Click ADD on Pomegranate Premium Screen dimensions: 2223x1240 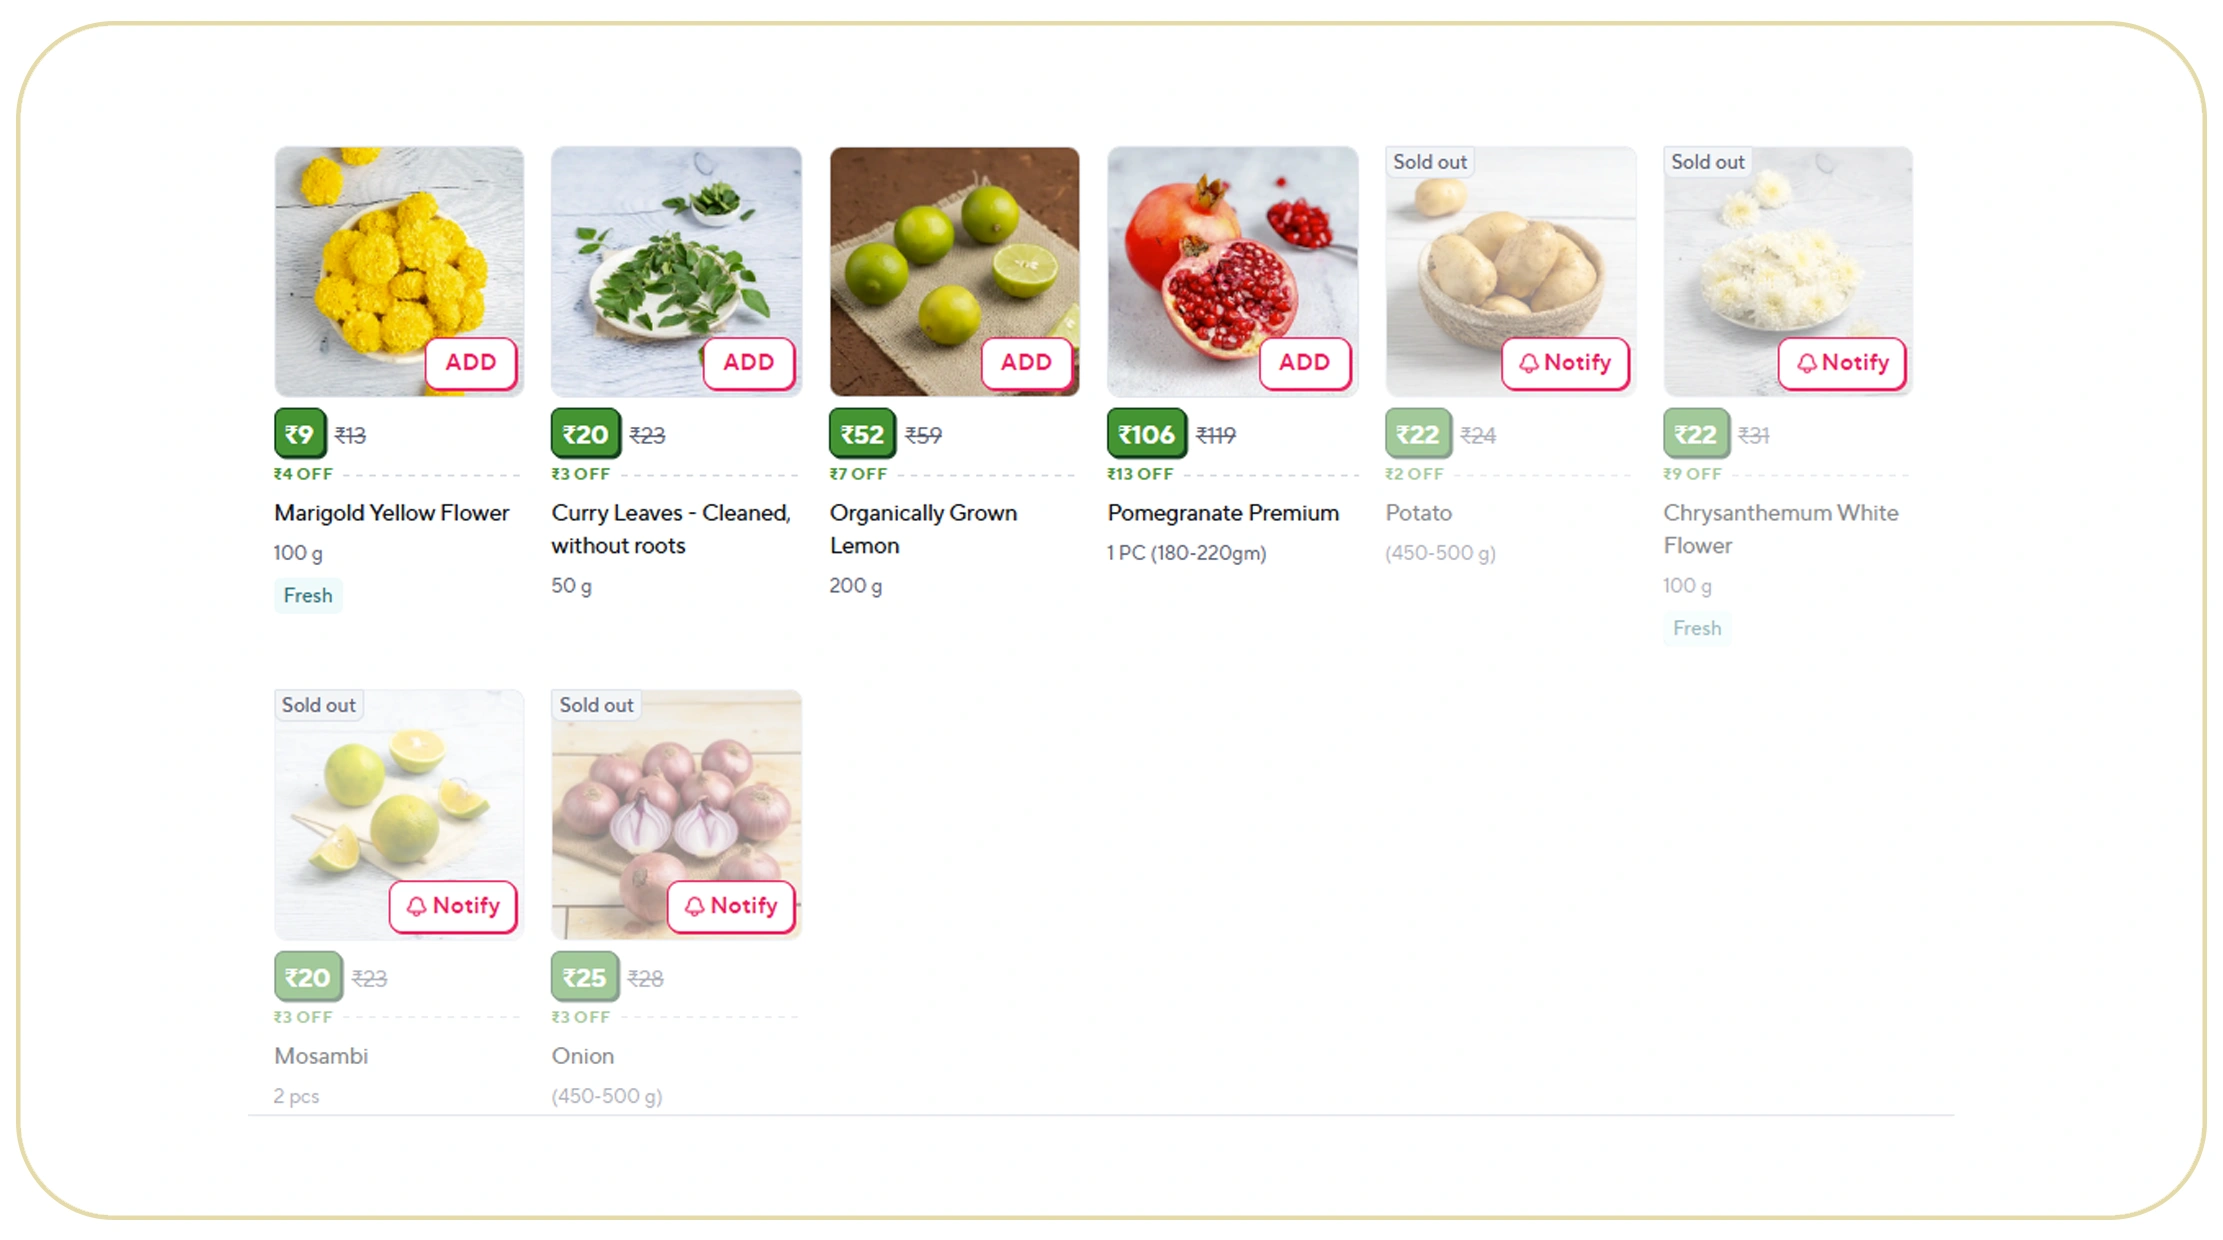coord(1304,363)
